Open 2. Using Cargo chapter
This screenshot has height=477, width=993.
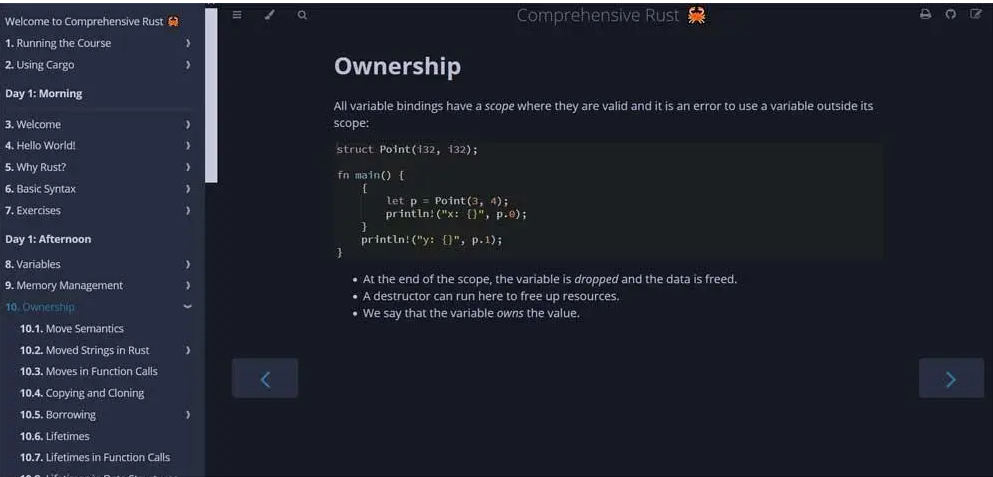coord(39,65)
